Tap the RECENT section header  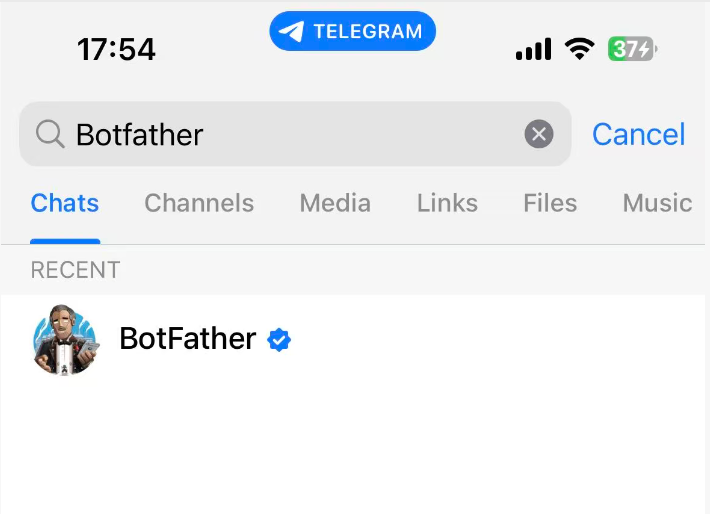pyautogui.click(x=75, y=270)
